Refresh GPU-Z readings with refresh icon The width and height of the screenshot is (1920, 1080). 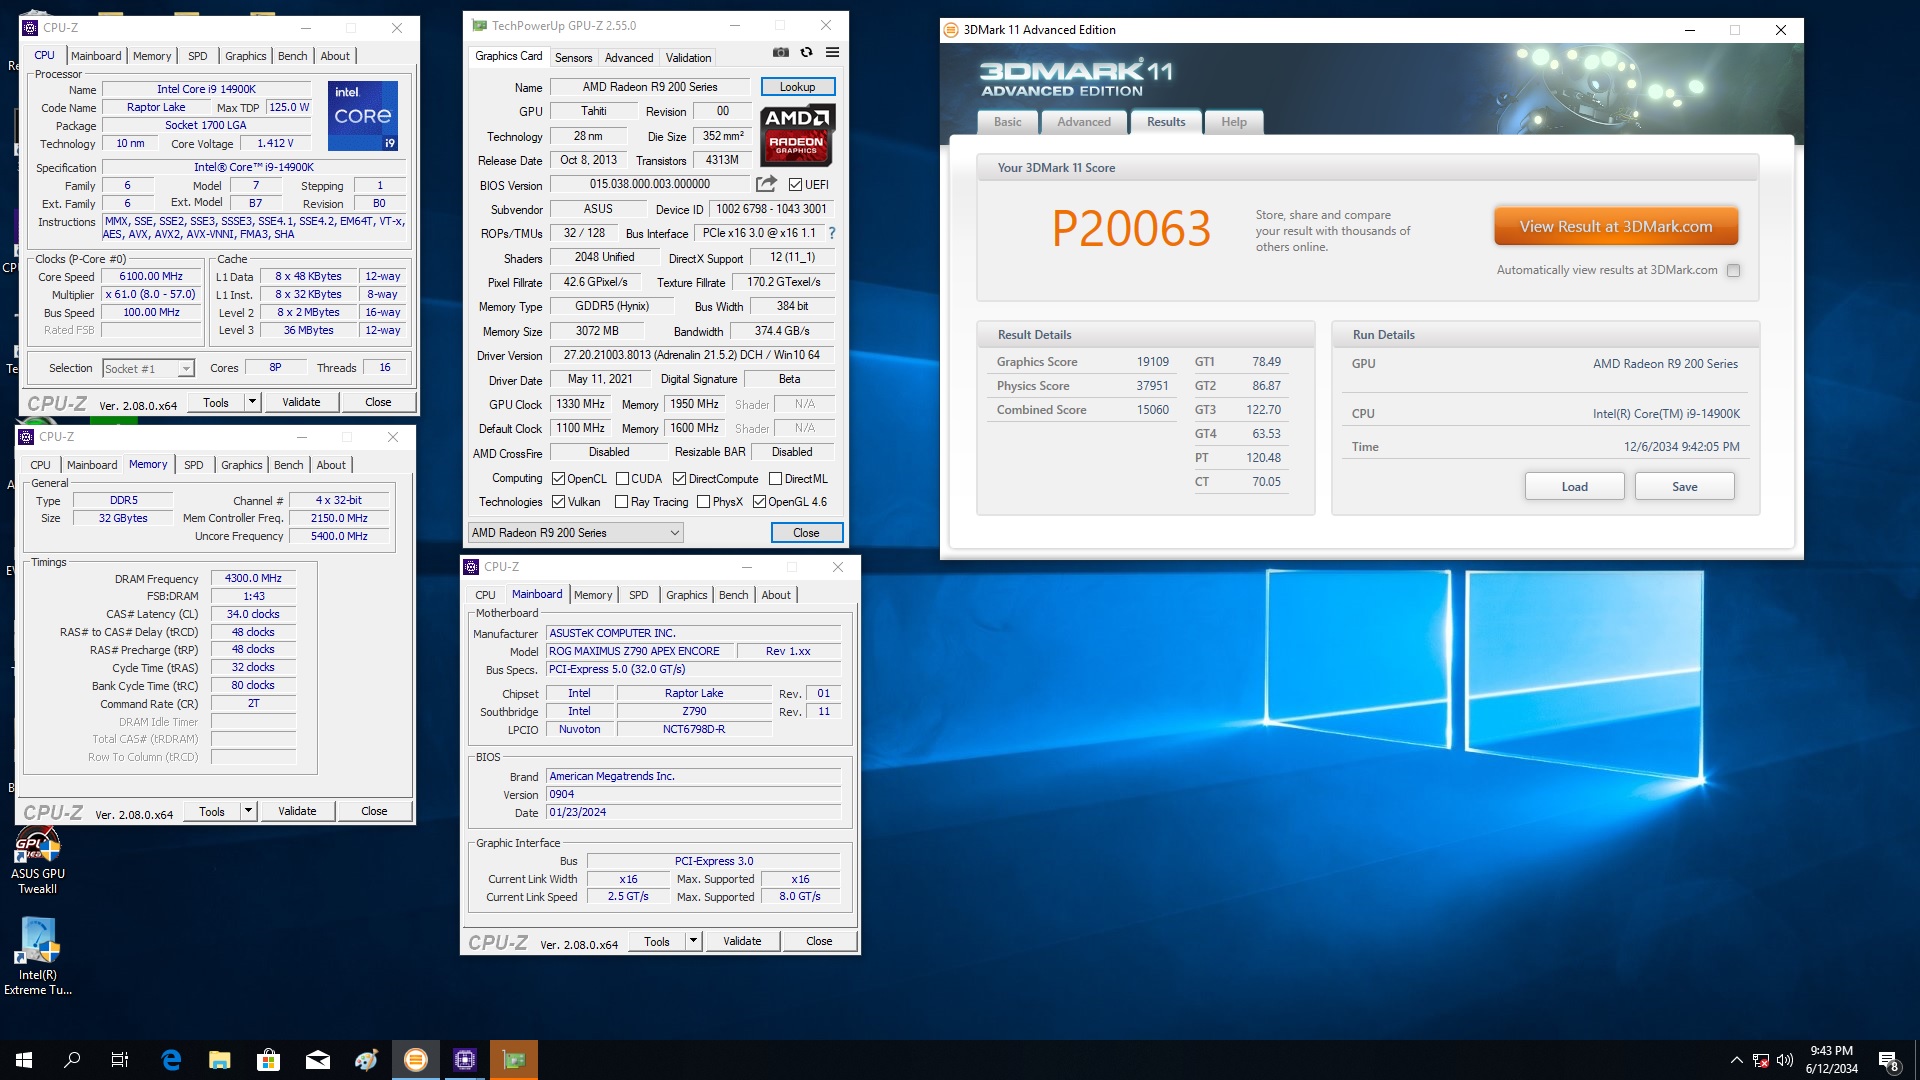click(x=806, y=53)
